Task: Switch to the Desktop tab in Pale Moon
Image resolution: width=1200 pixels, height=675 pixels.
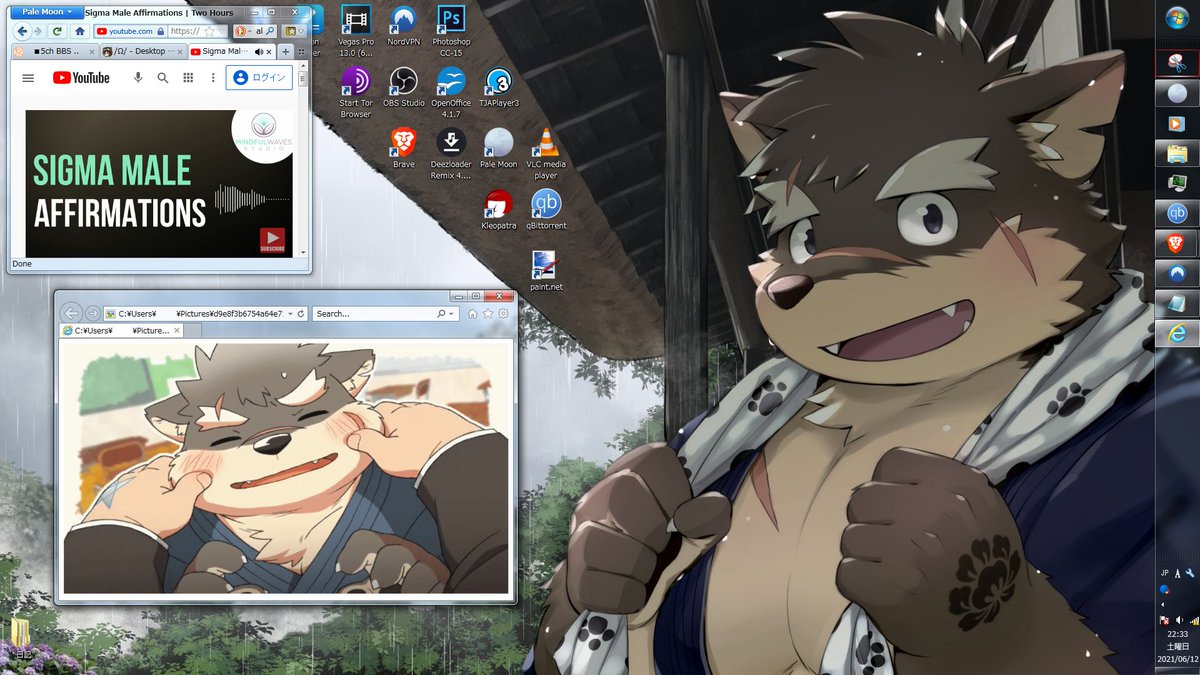Action: point(139,51)
